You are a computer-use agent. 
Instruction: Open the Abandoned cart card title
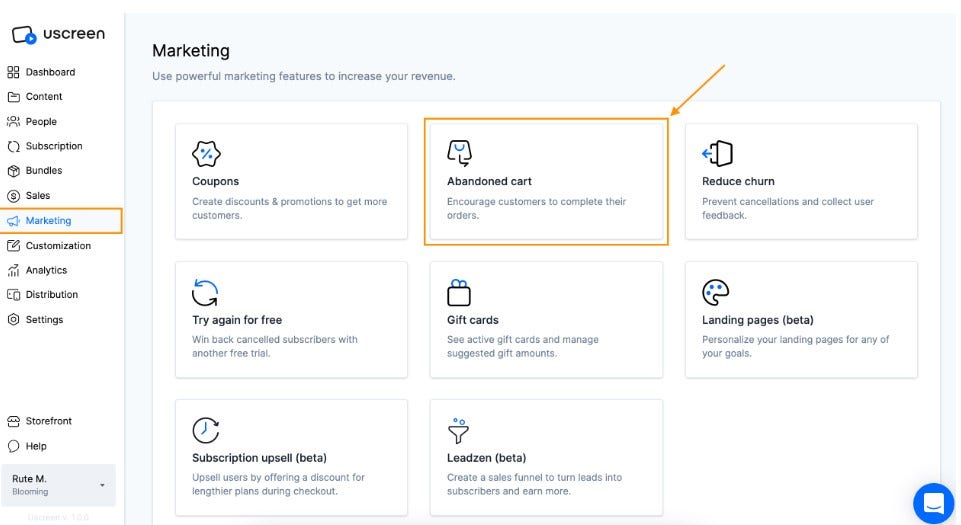(489, 181)
